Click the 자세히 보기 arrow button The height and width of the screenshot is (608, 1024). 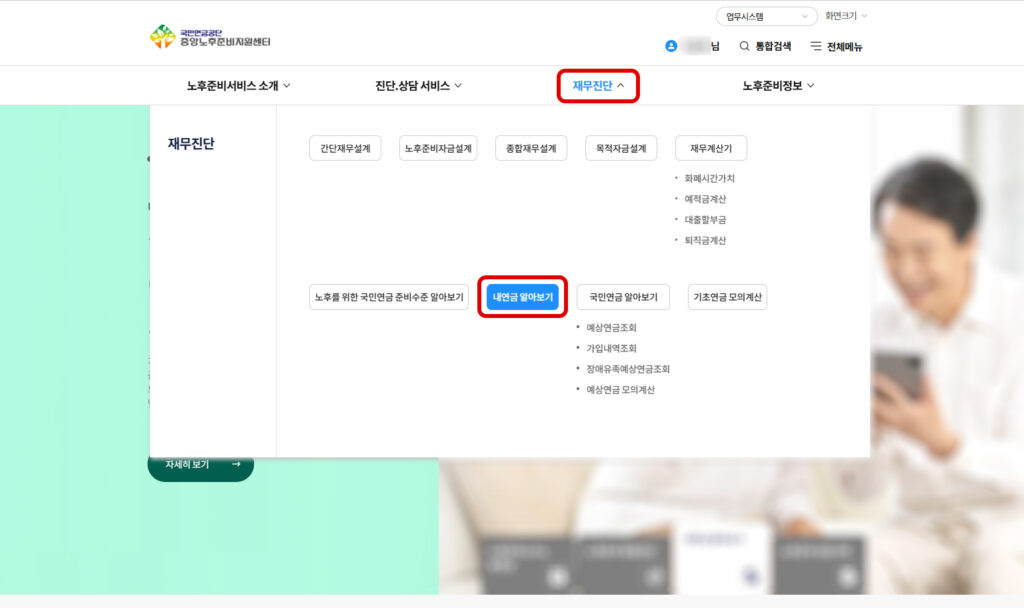pos(201,465)
